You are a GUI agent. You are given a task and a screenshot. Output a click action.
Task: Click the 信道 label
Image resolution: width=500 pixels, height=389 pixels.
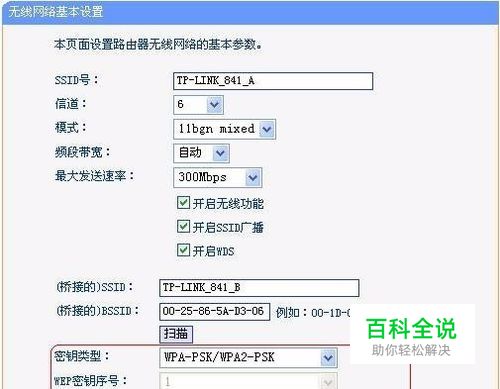point(71,104)
